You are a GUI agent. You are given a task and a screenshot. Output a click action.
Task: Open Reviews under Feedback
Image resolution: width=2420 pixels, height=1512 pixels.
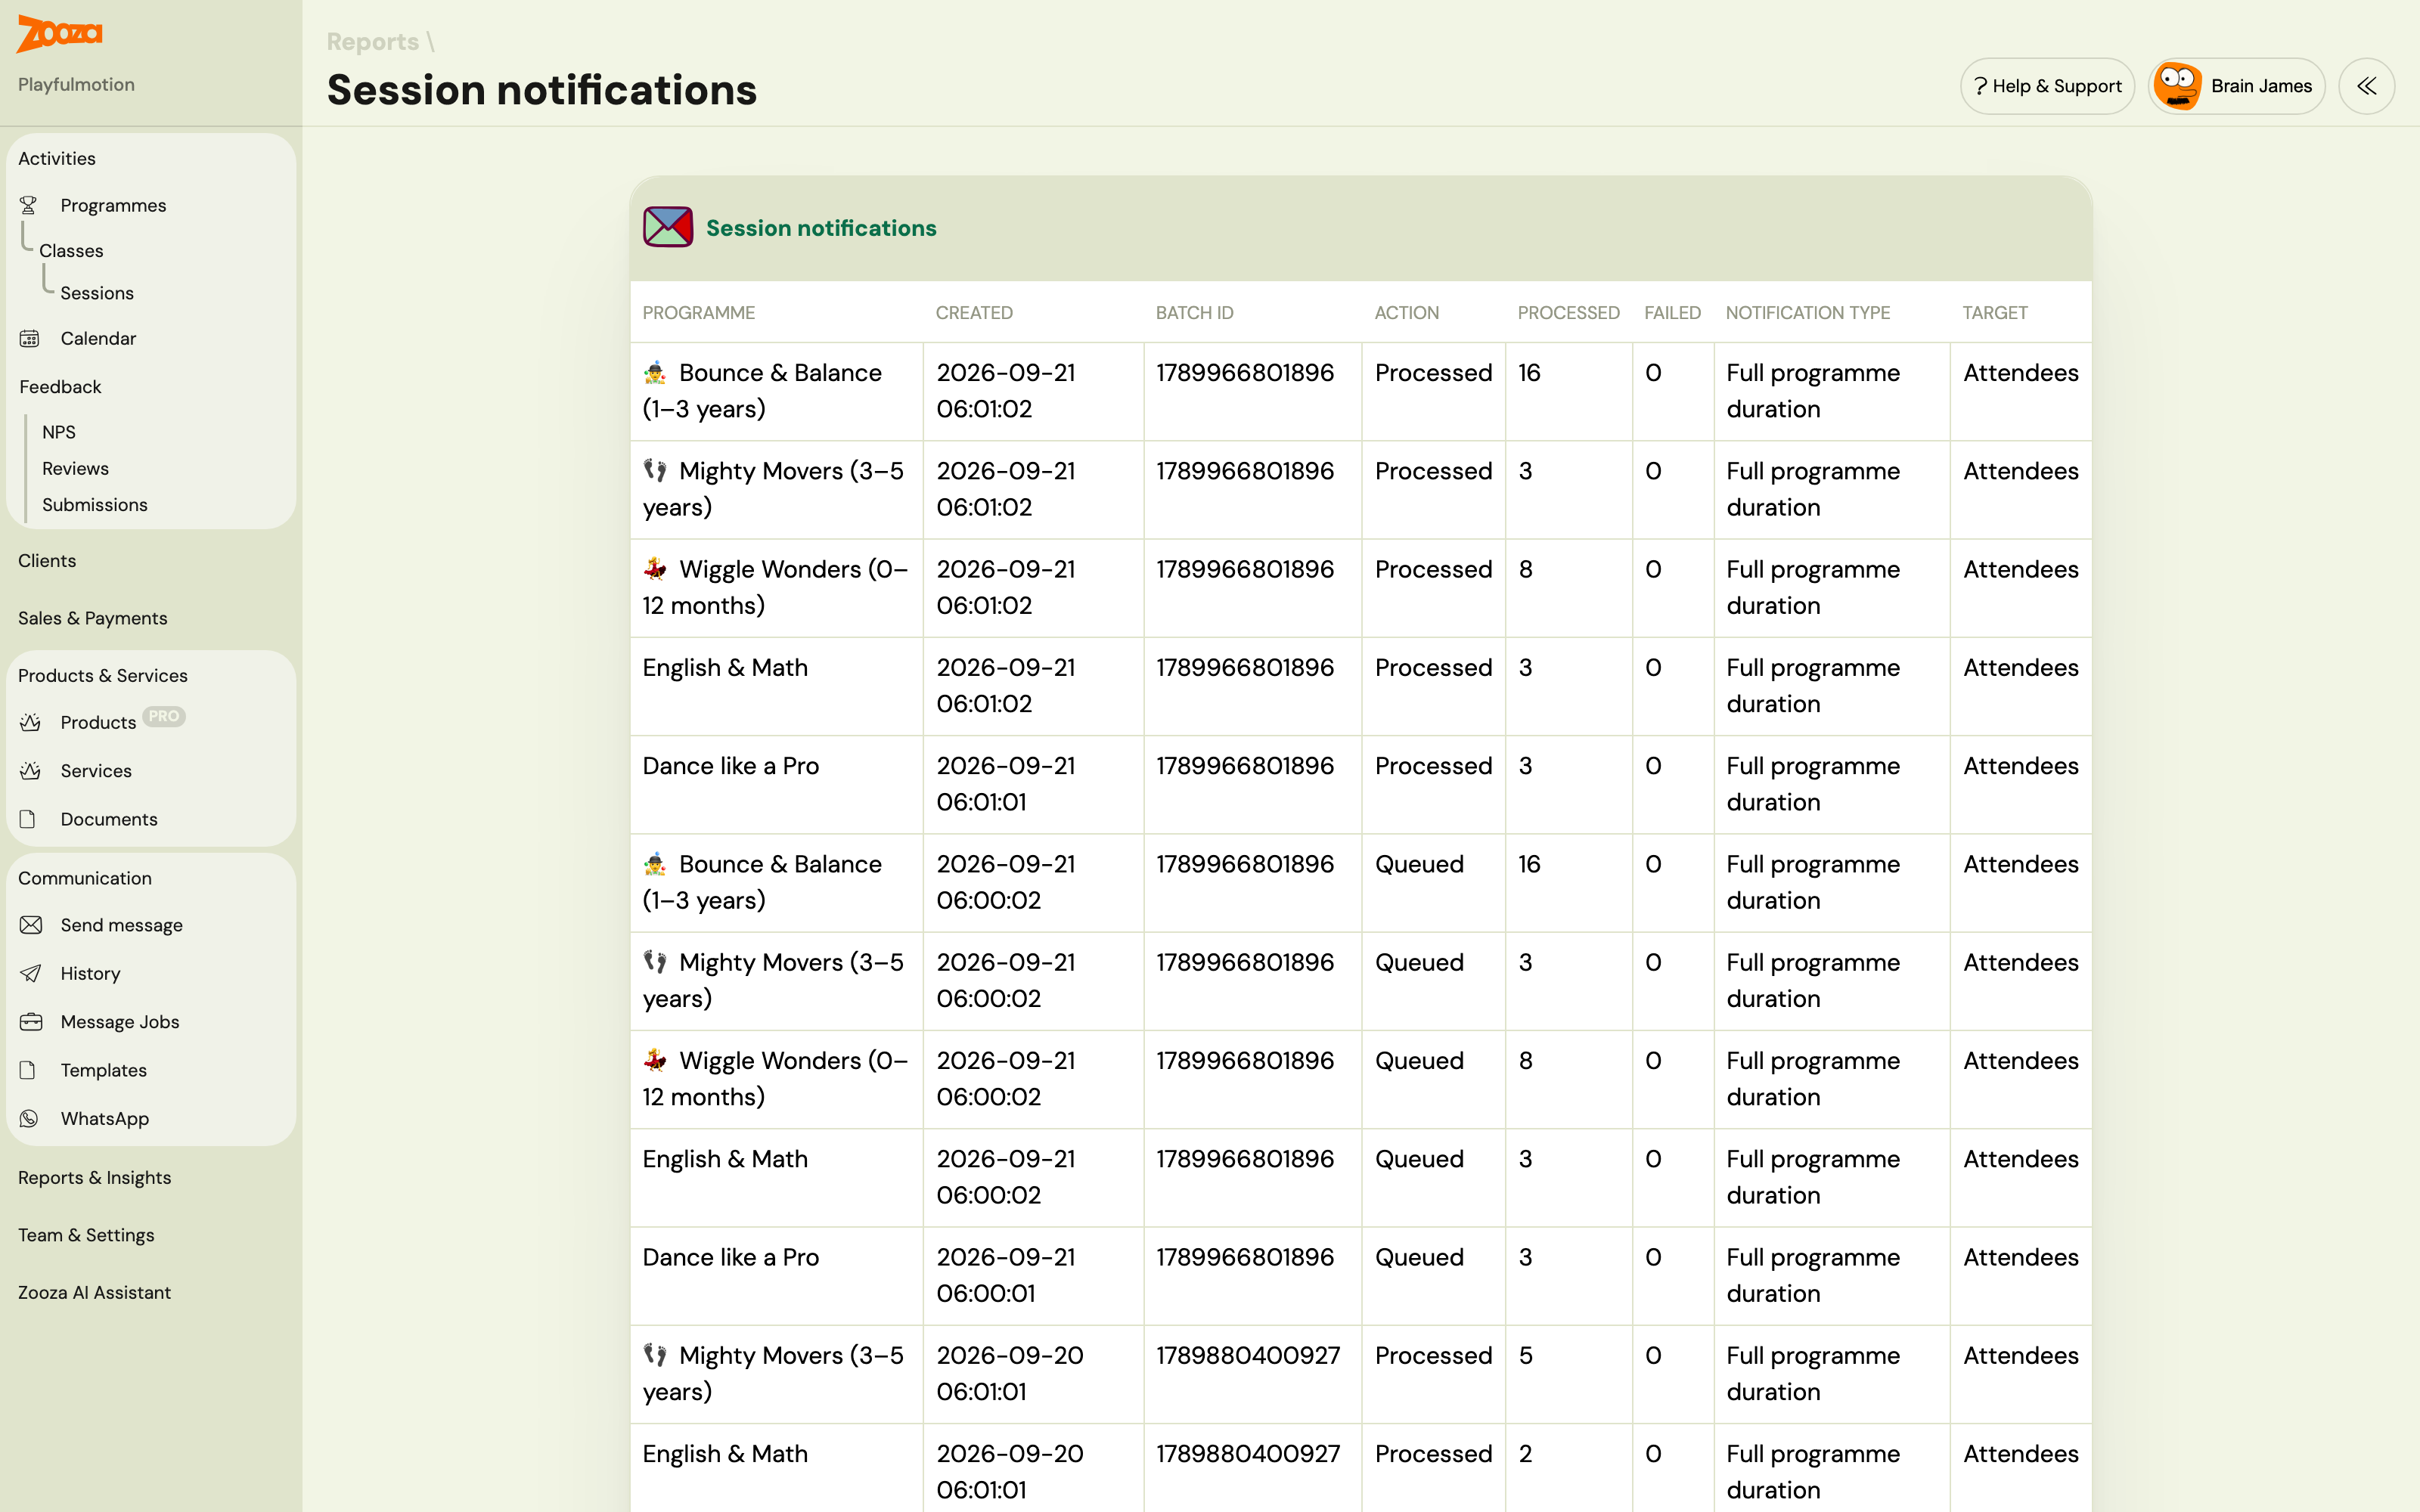[75, 468]
